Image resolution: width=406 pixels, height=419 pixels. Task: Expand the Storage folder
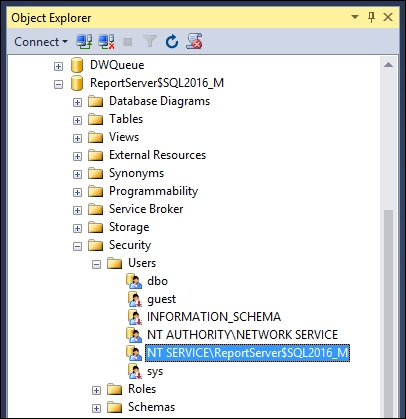click(77, 228)
